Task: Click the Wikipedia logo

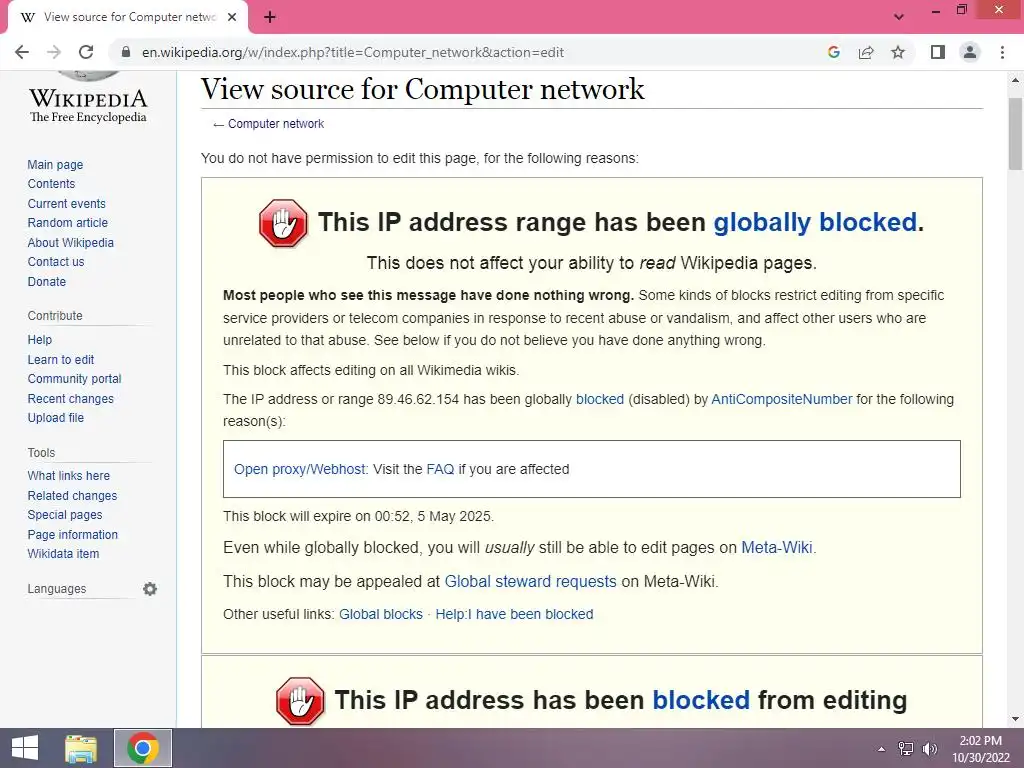Action: 88,97
